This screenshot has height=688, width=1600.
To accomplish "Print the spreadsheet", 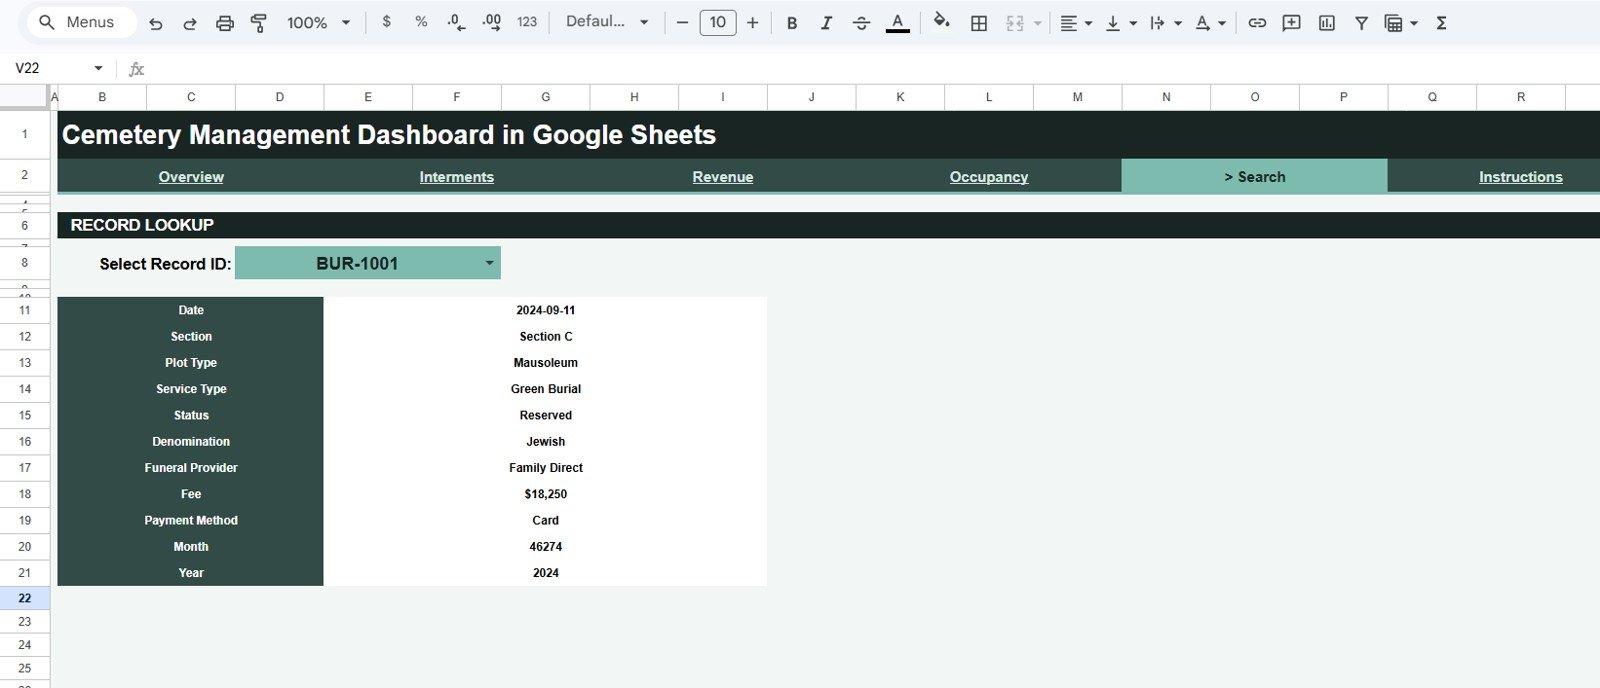I will [225, 23].
